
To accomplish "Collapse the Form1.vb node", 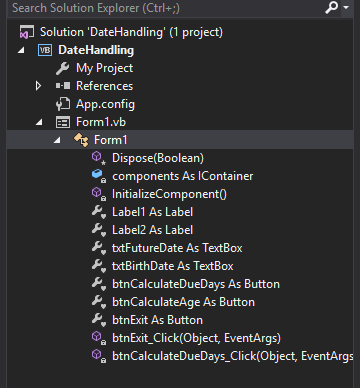I will (39, 122).
